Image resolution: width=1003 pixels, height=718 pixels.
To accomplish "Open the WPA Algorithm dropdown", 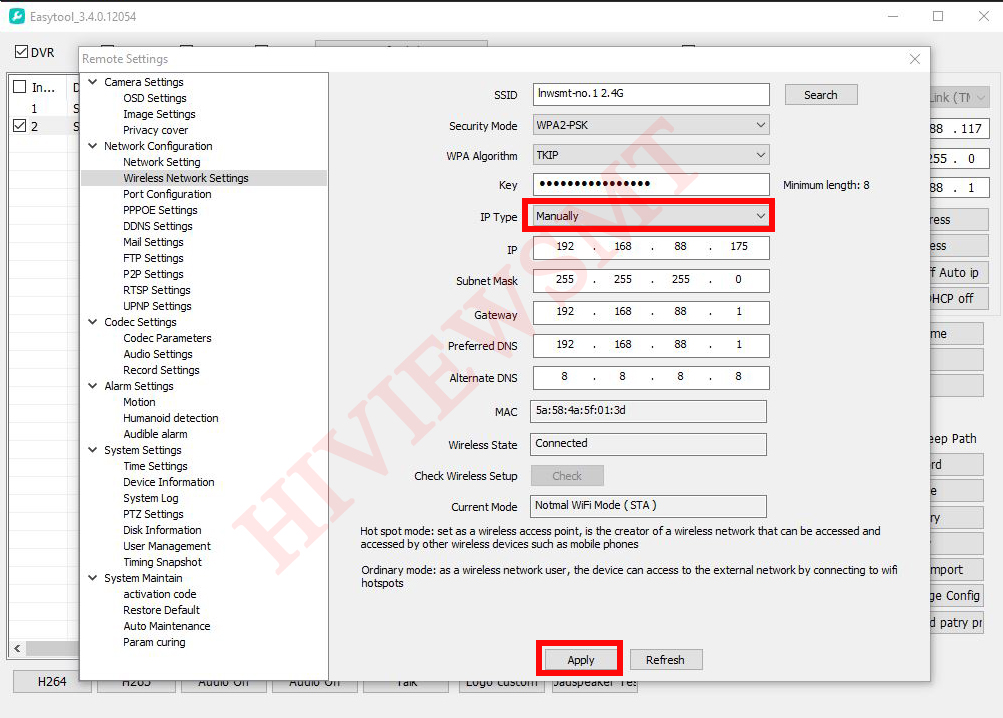I will tap(651, 155).
